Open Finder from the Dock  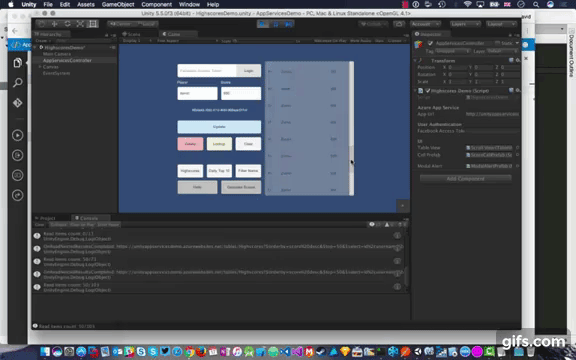45,352
